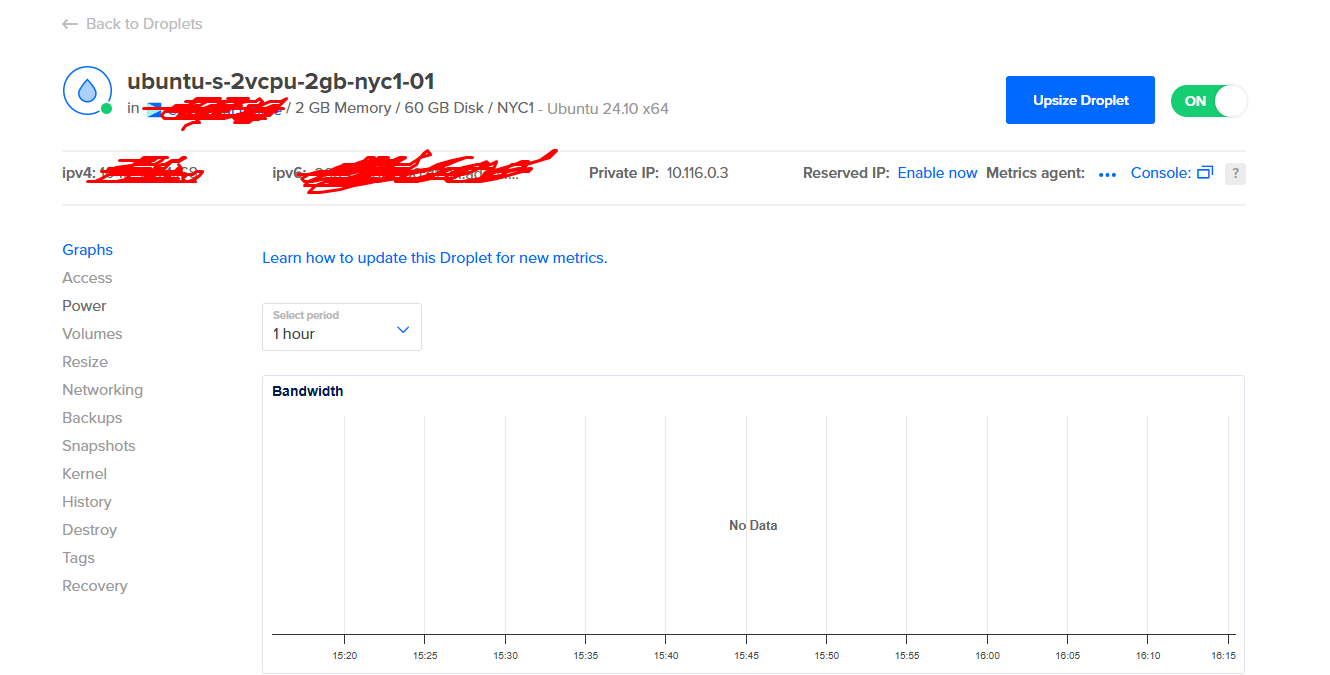Click the Select period dropdown chevron

point(403,330)
